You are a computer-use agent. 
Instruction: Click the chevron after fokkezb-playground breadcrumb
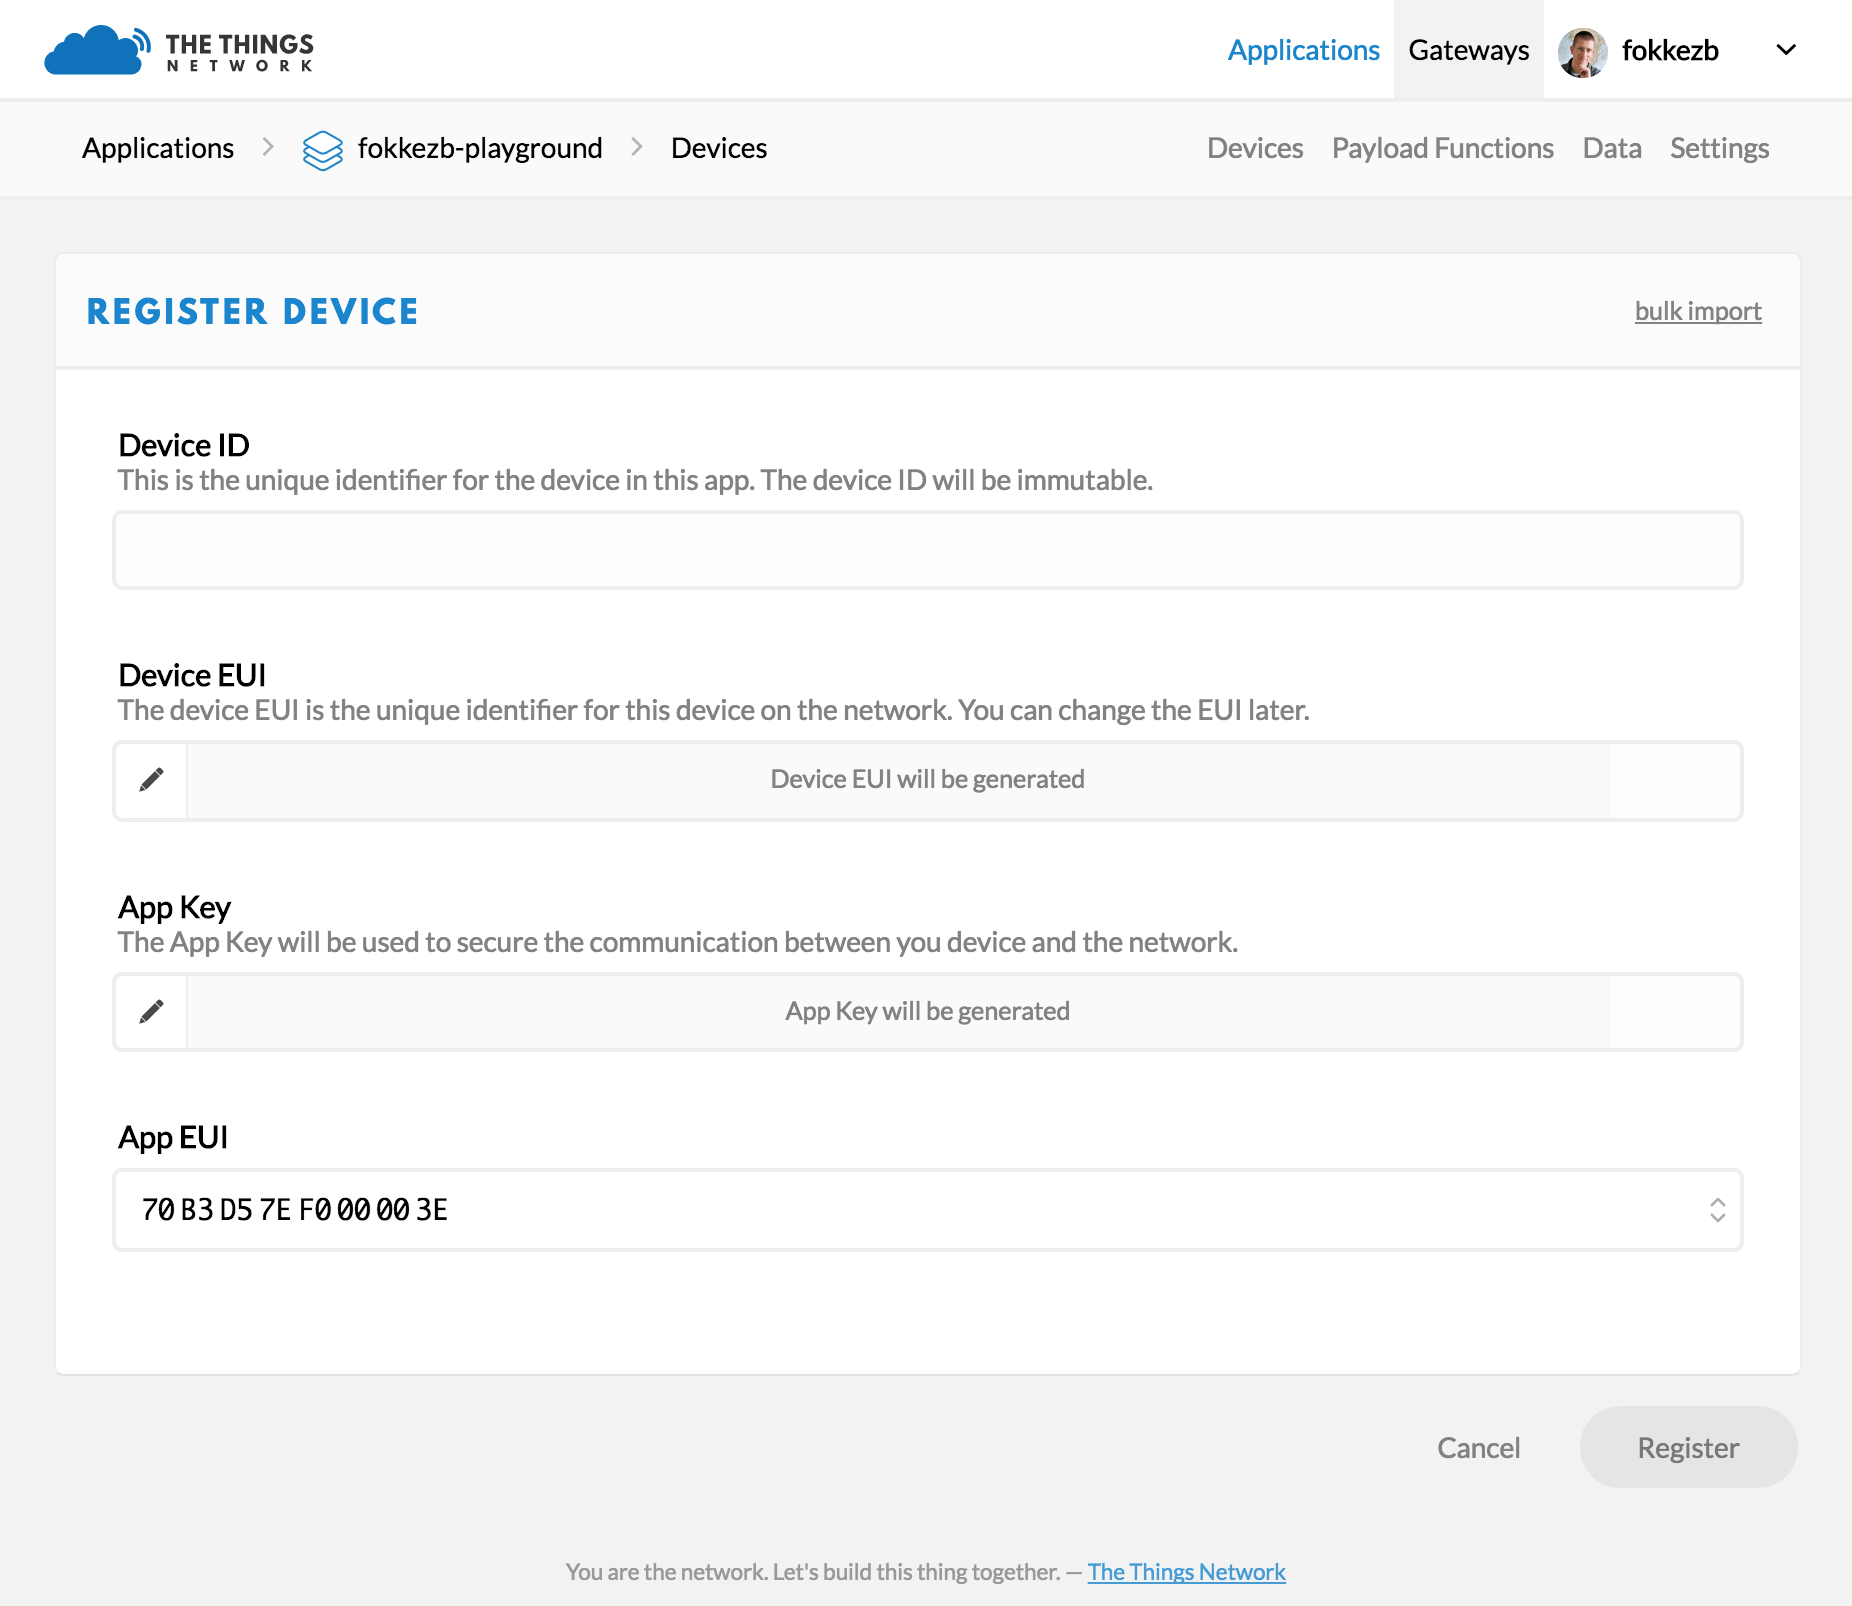pyautogui.click(x=636, y=148)
